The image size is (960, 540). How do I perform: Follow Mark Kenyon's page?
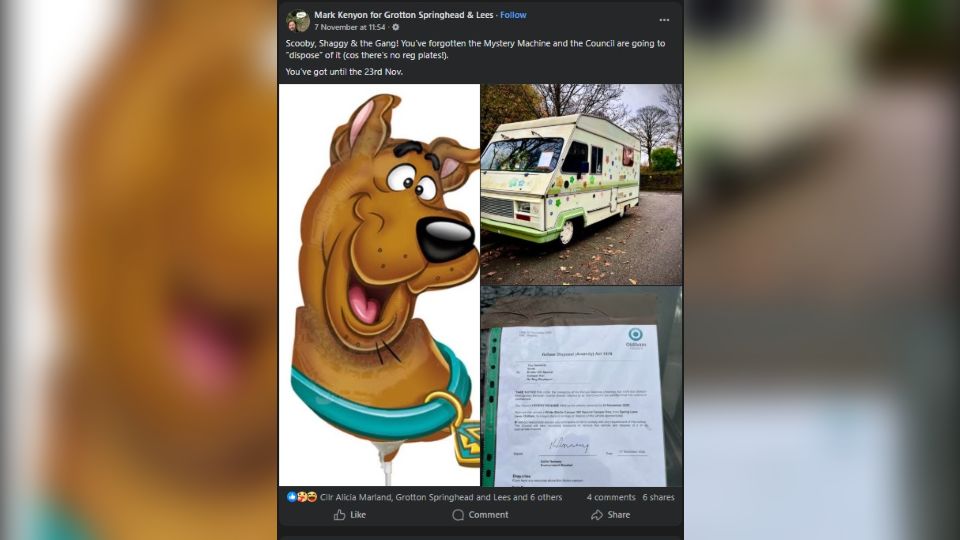coord(513,15)
